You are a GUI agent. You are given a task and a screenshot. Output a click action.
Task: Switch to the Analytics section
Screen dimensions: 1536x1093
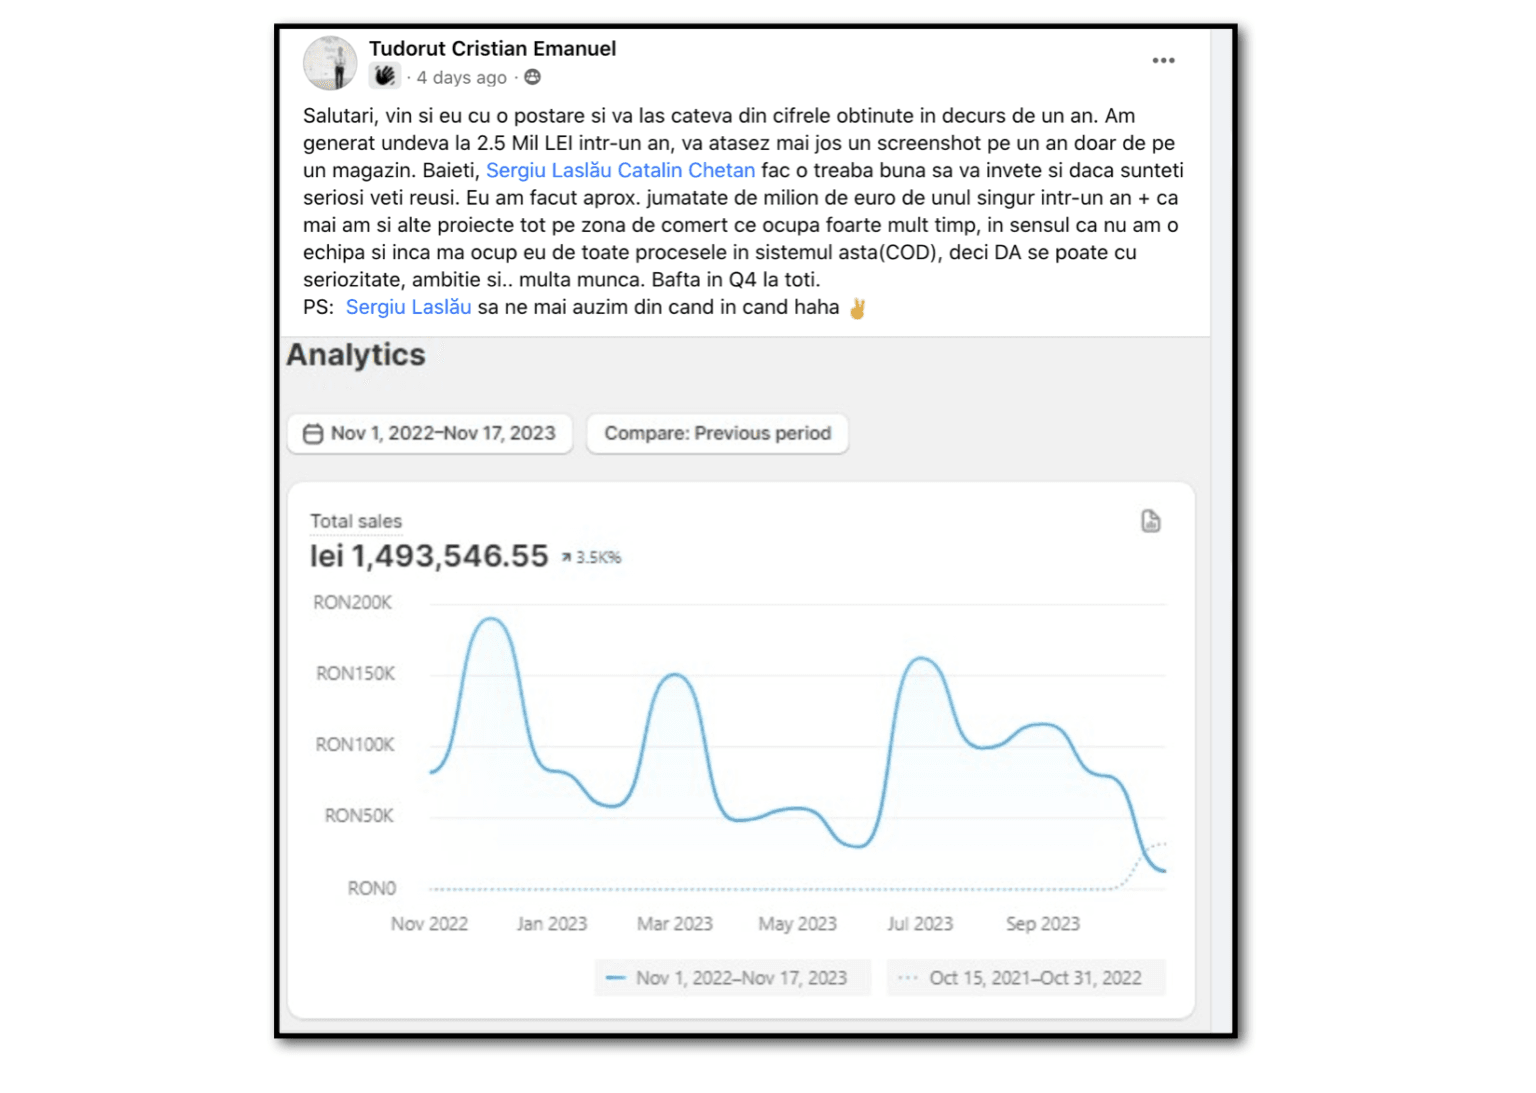point(355,355)
